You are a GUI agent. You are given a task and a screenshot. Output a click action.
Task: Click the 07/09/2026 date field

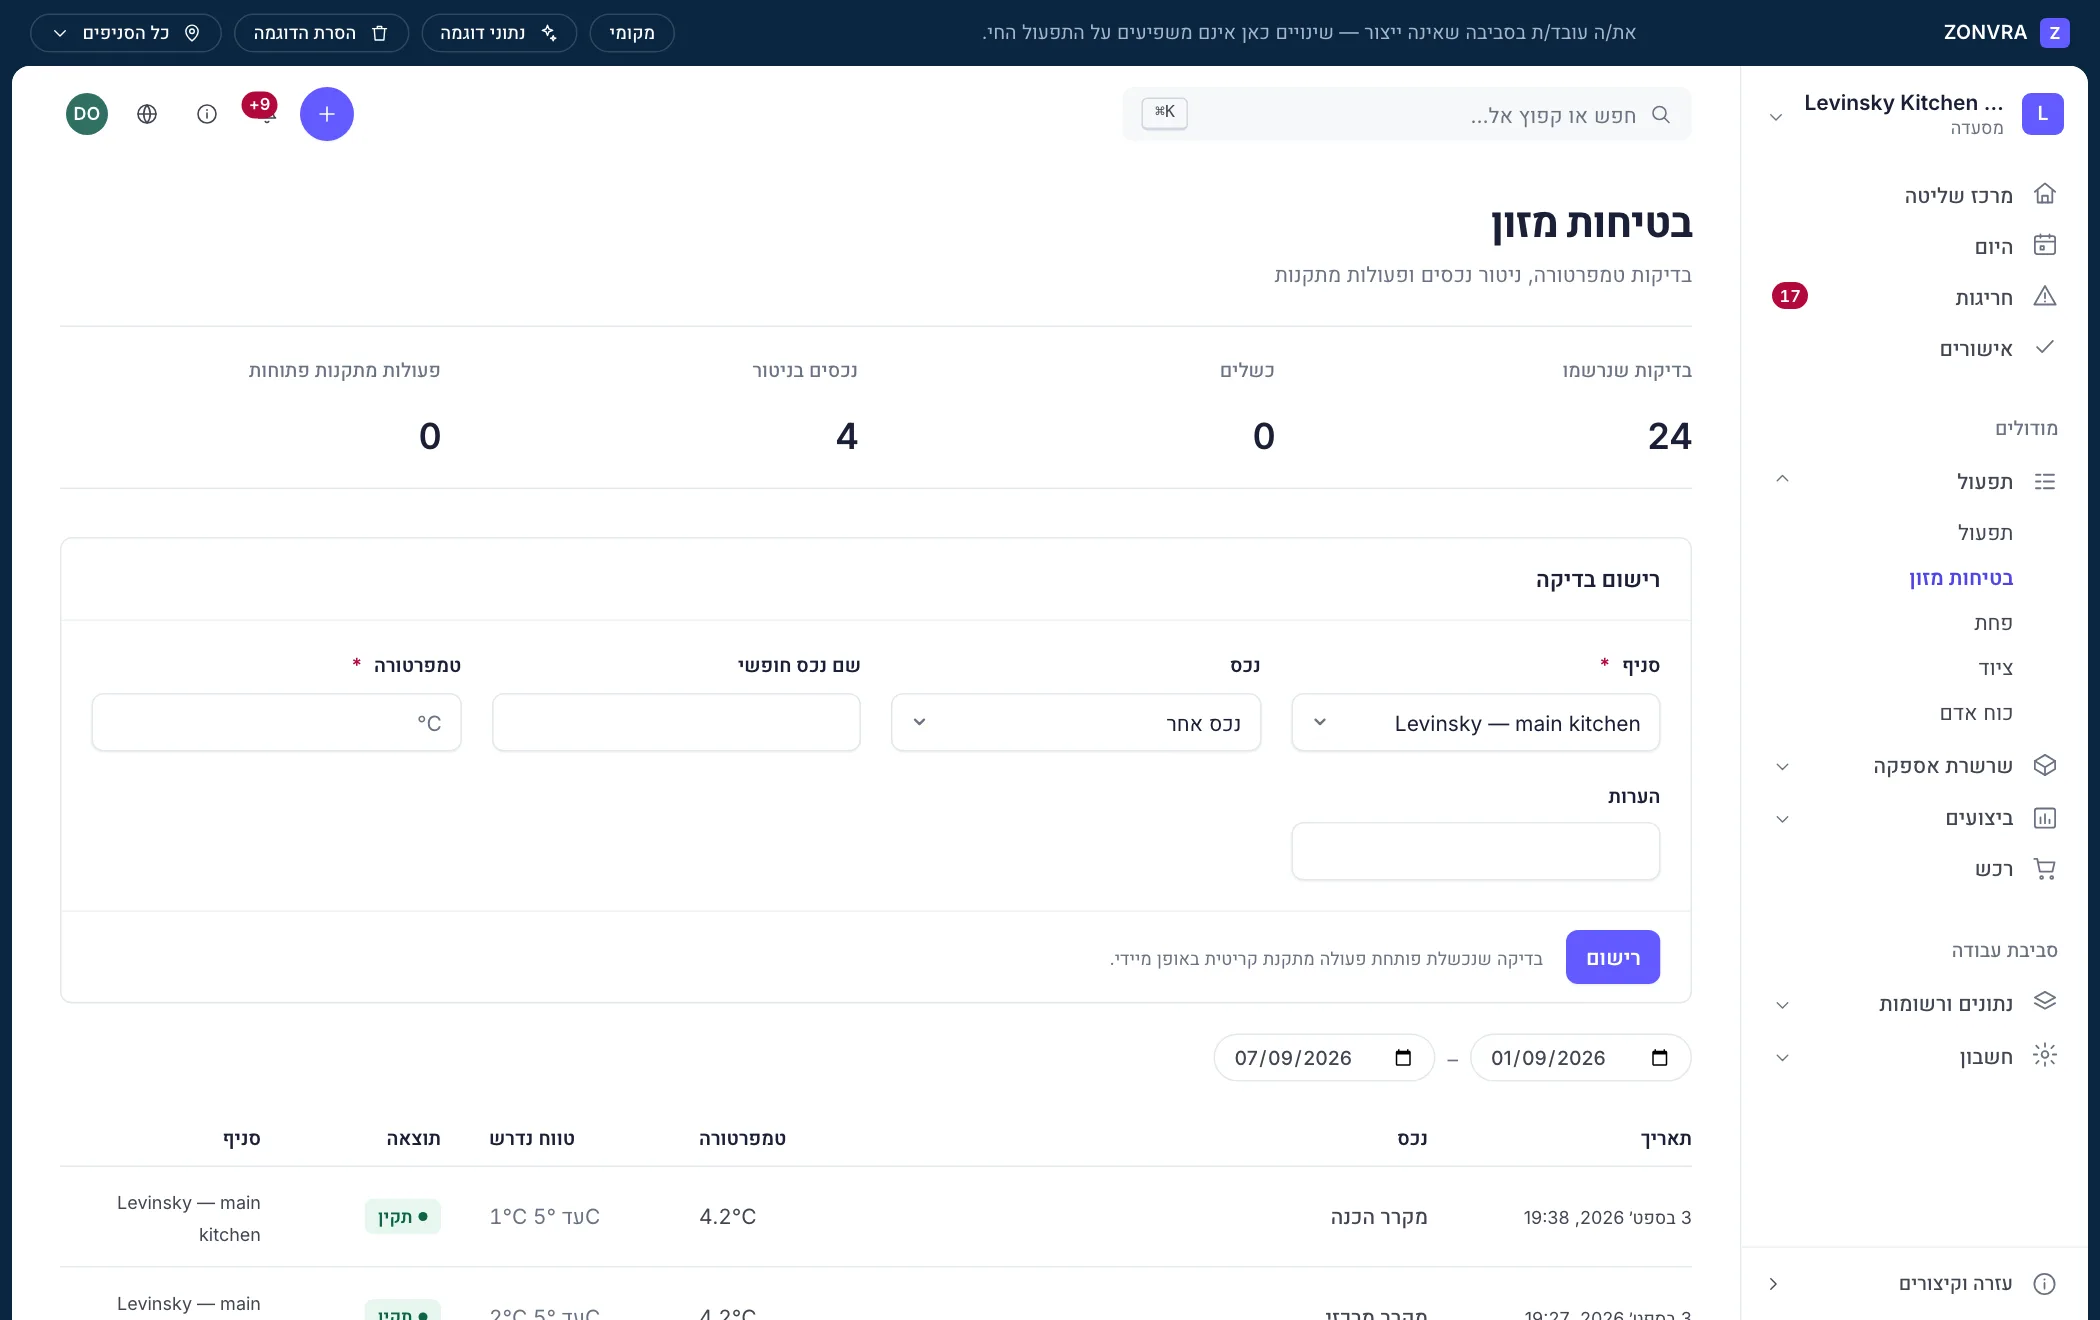tap(1324, 1058)
